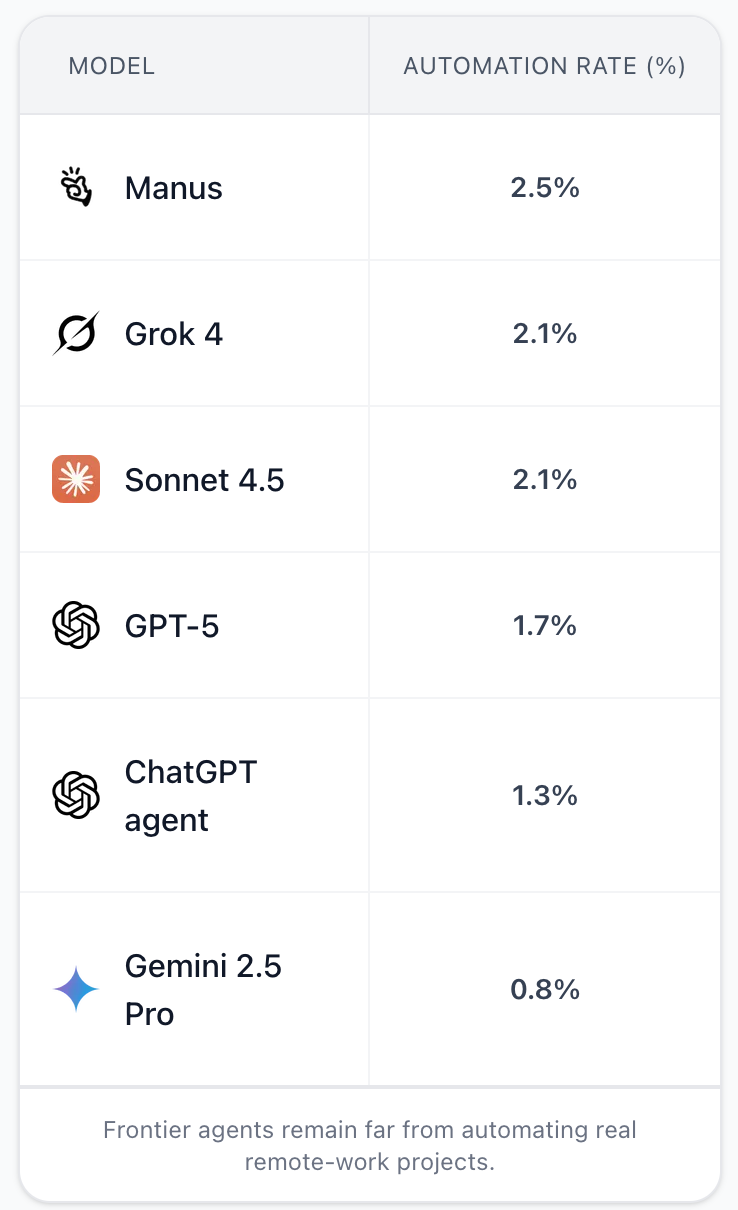
Task: Select the Grok 4 model name
Action: click(x=174, y=334)
